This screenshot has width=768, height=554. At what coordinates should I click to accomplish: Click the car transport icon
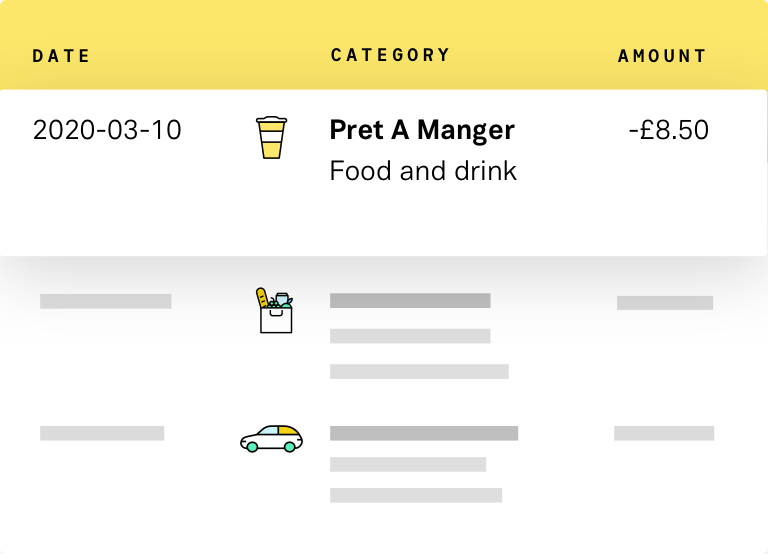(271, 437)
